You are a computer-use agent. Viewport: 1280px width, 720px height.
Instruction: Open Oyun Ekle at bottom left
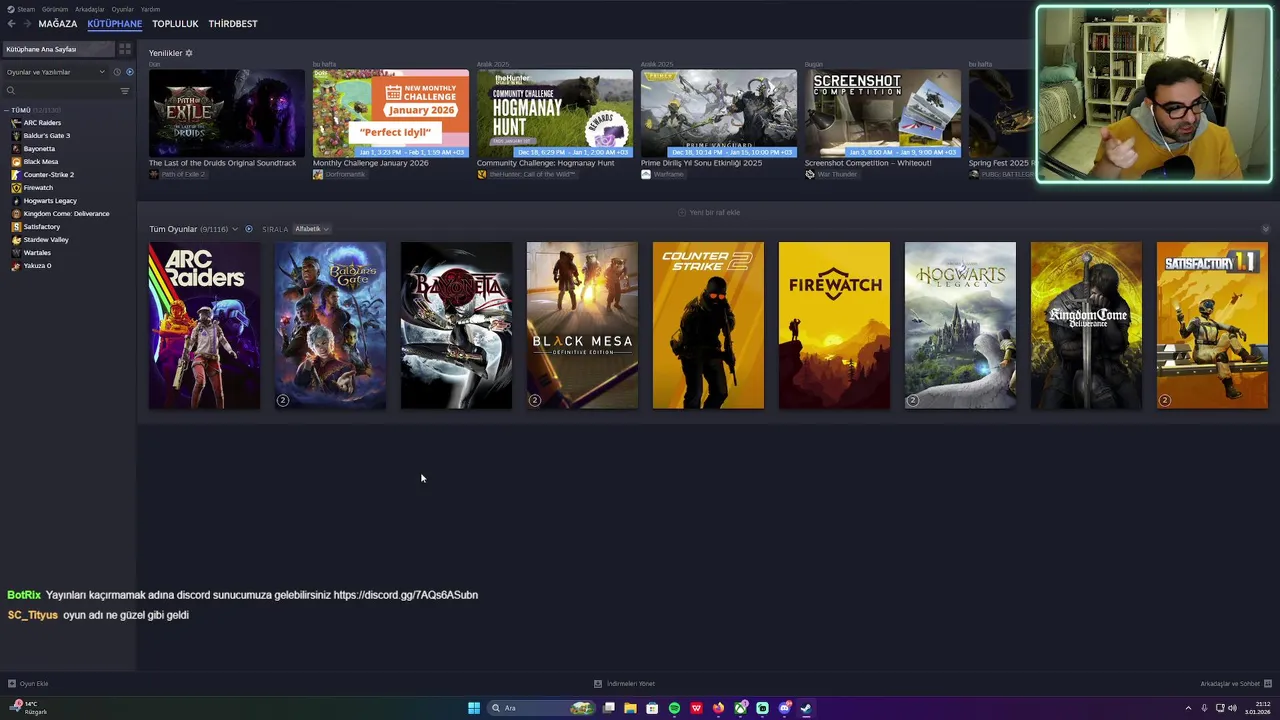pos(28,684)
